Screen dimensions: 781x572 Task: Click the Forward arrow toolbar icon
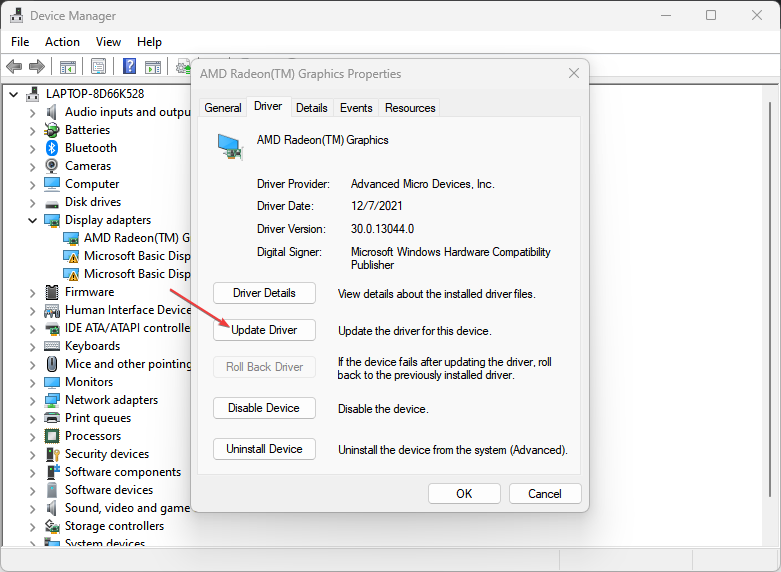pos(37,67)
